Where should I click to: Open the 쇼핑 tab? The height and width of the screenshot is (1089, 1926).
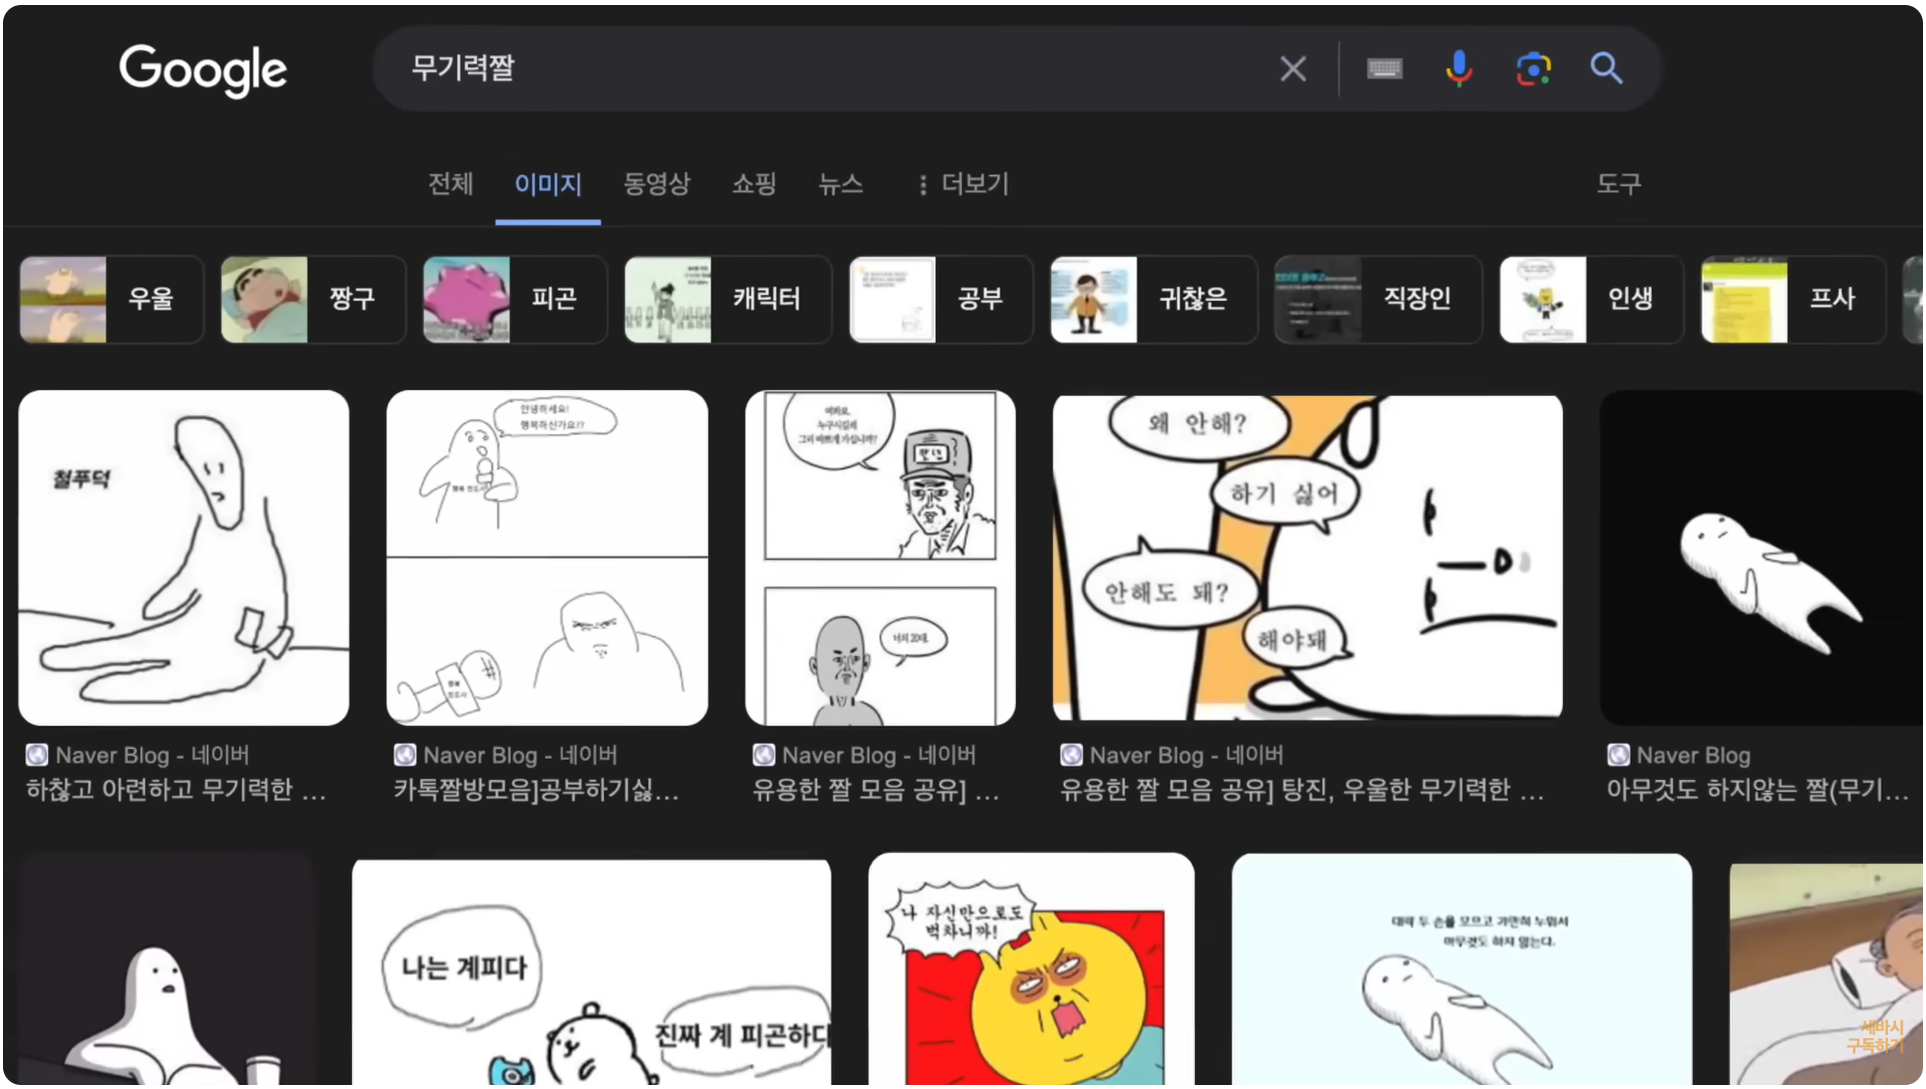coord(754,184)
